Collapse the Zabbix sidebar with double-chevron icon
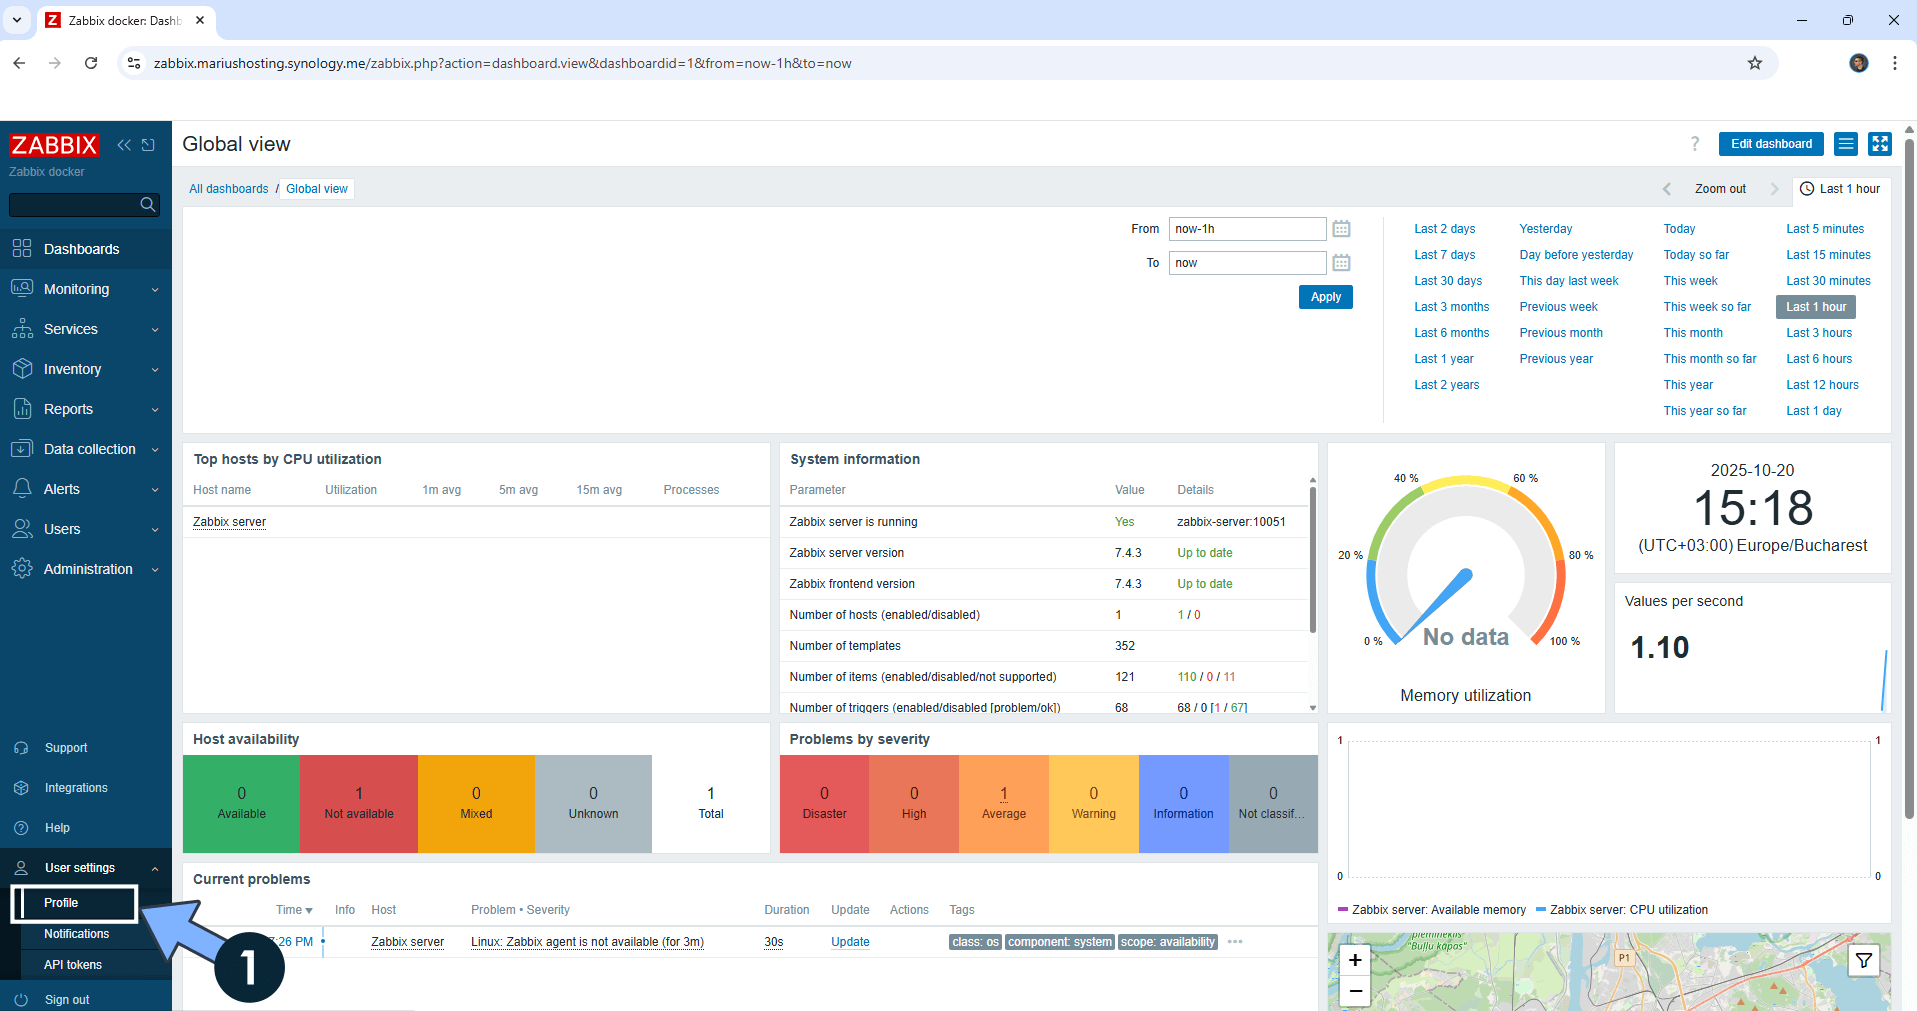This screenshot has height=1011, width=1917. pos(124,145)
